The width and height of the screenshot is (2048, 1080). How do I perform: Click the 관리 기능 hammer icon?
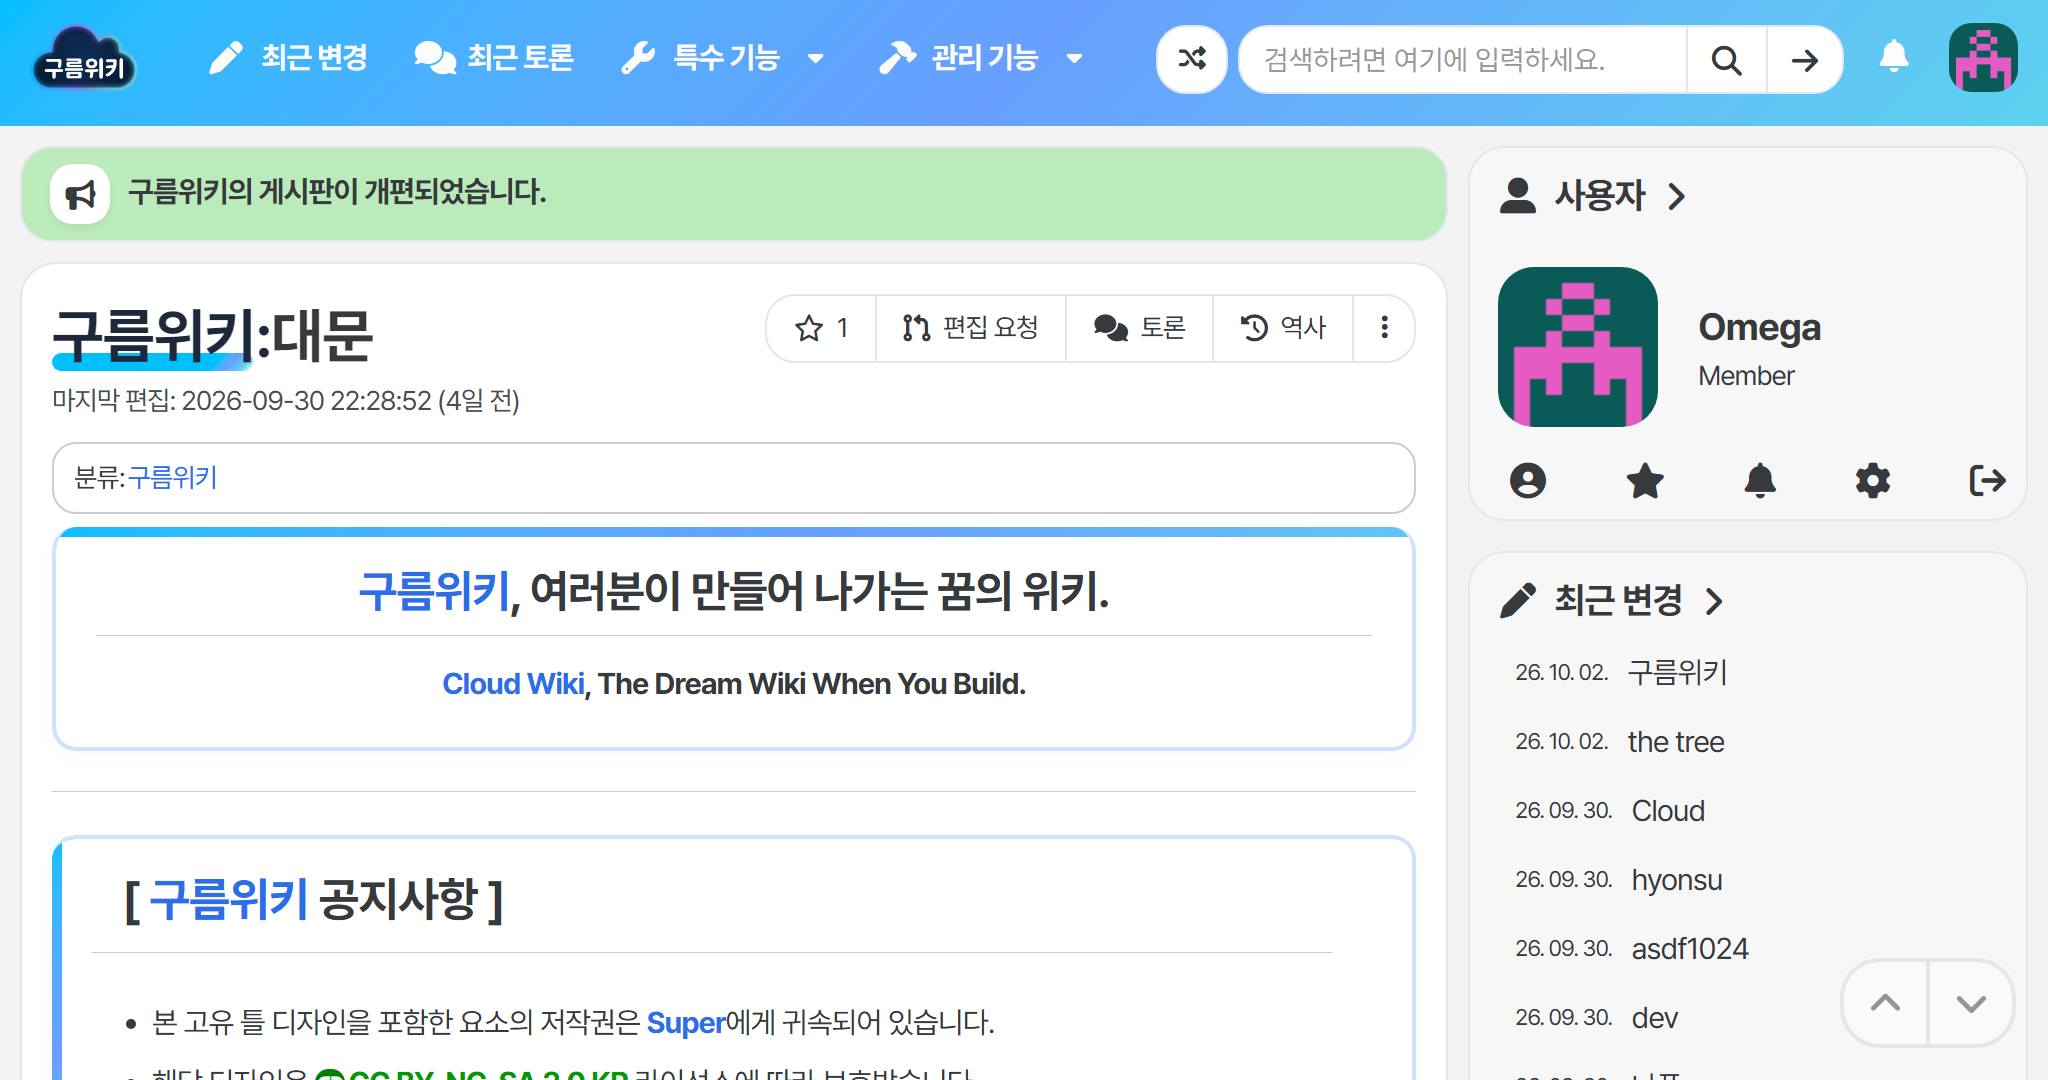897,58
